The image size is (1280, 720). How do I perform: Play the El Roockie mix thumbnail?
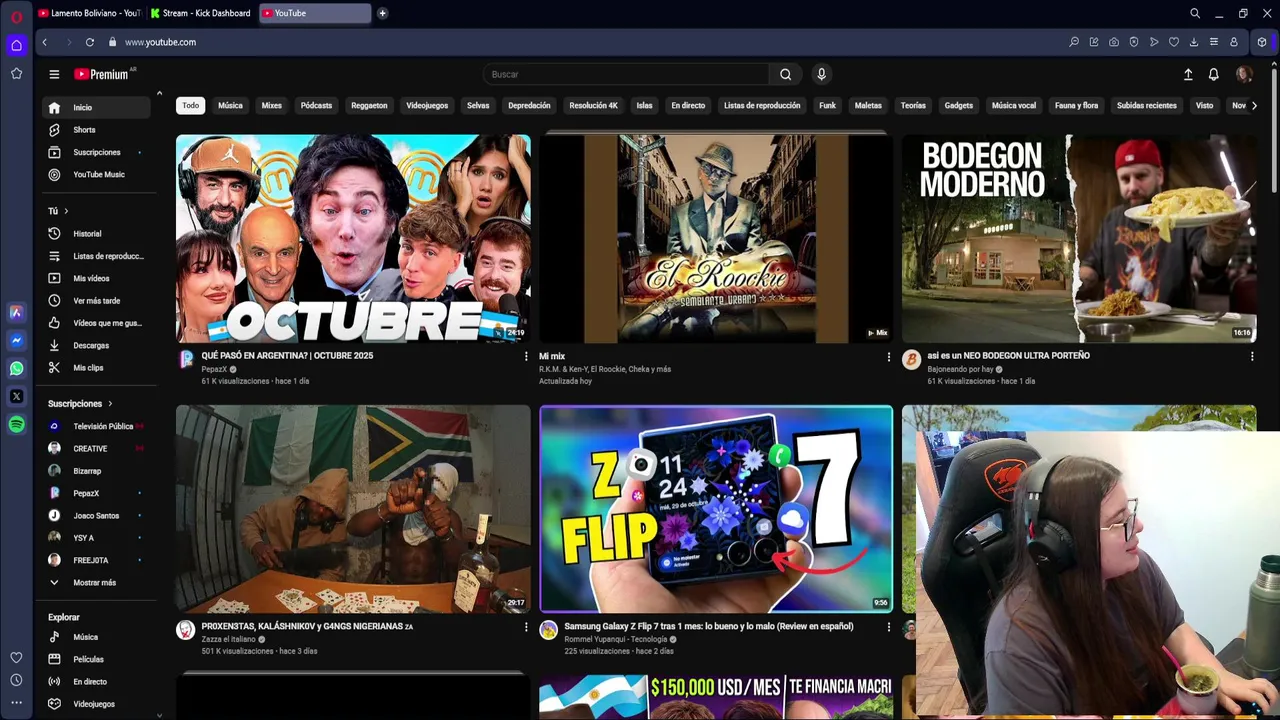point(716,239)
